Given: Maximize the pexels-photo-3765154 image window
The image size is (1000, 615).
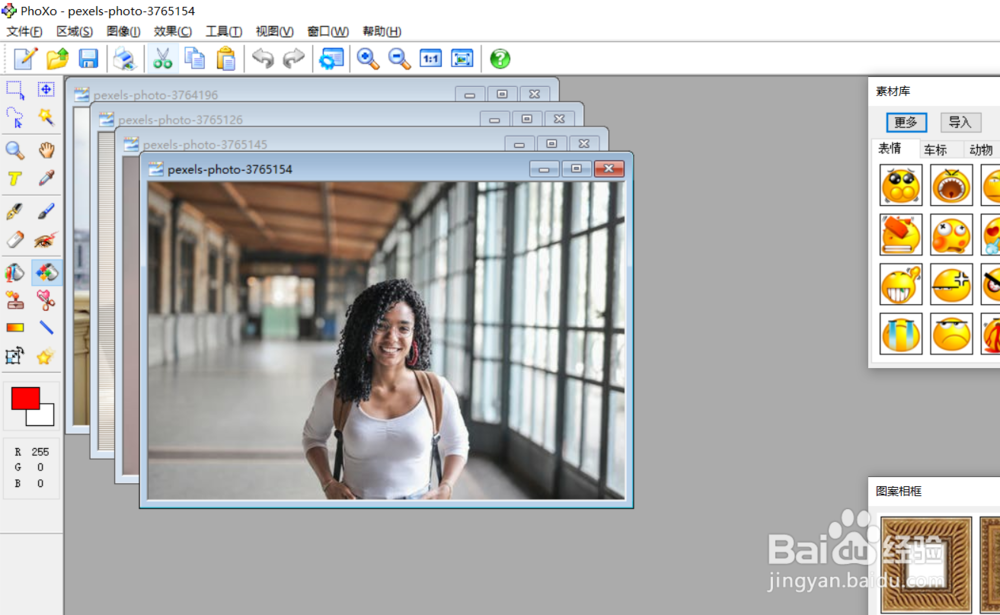Looking at the screenshot, I should coord(576,168).
